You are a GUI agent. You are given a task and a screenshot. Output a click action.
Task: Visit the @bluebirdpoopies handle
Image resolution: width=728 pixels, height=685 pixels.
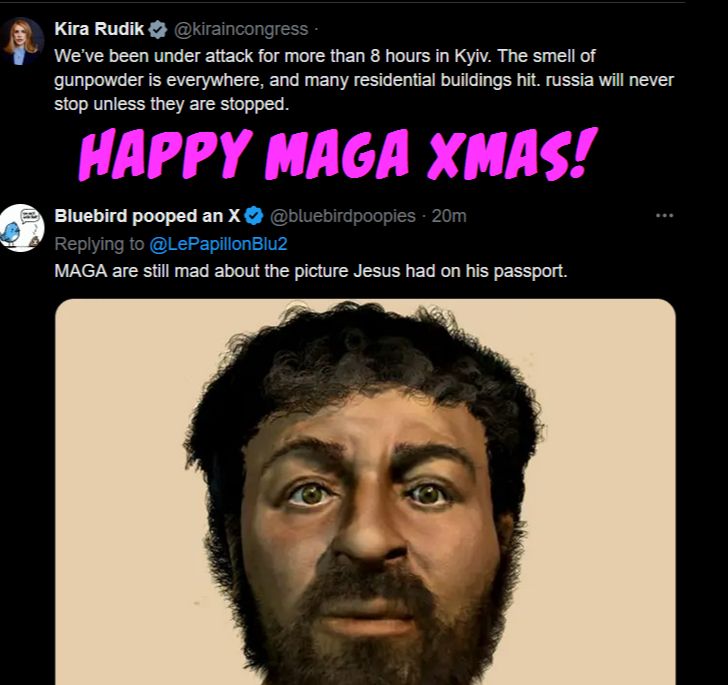(343, 216)
